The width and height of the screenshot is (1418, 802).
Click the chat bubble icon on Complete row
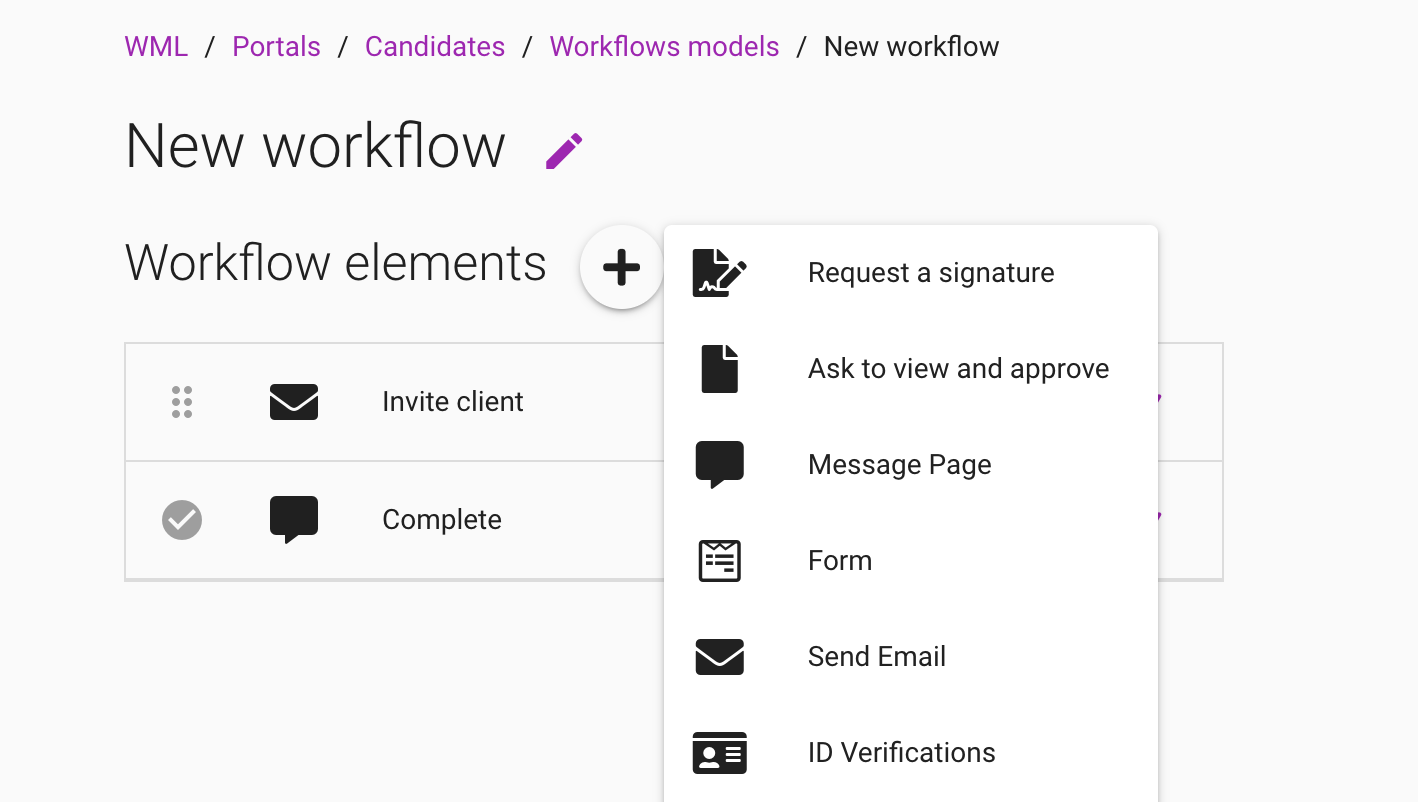click(x=294, y=519)
